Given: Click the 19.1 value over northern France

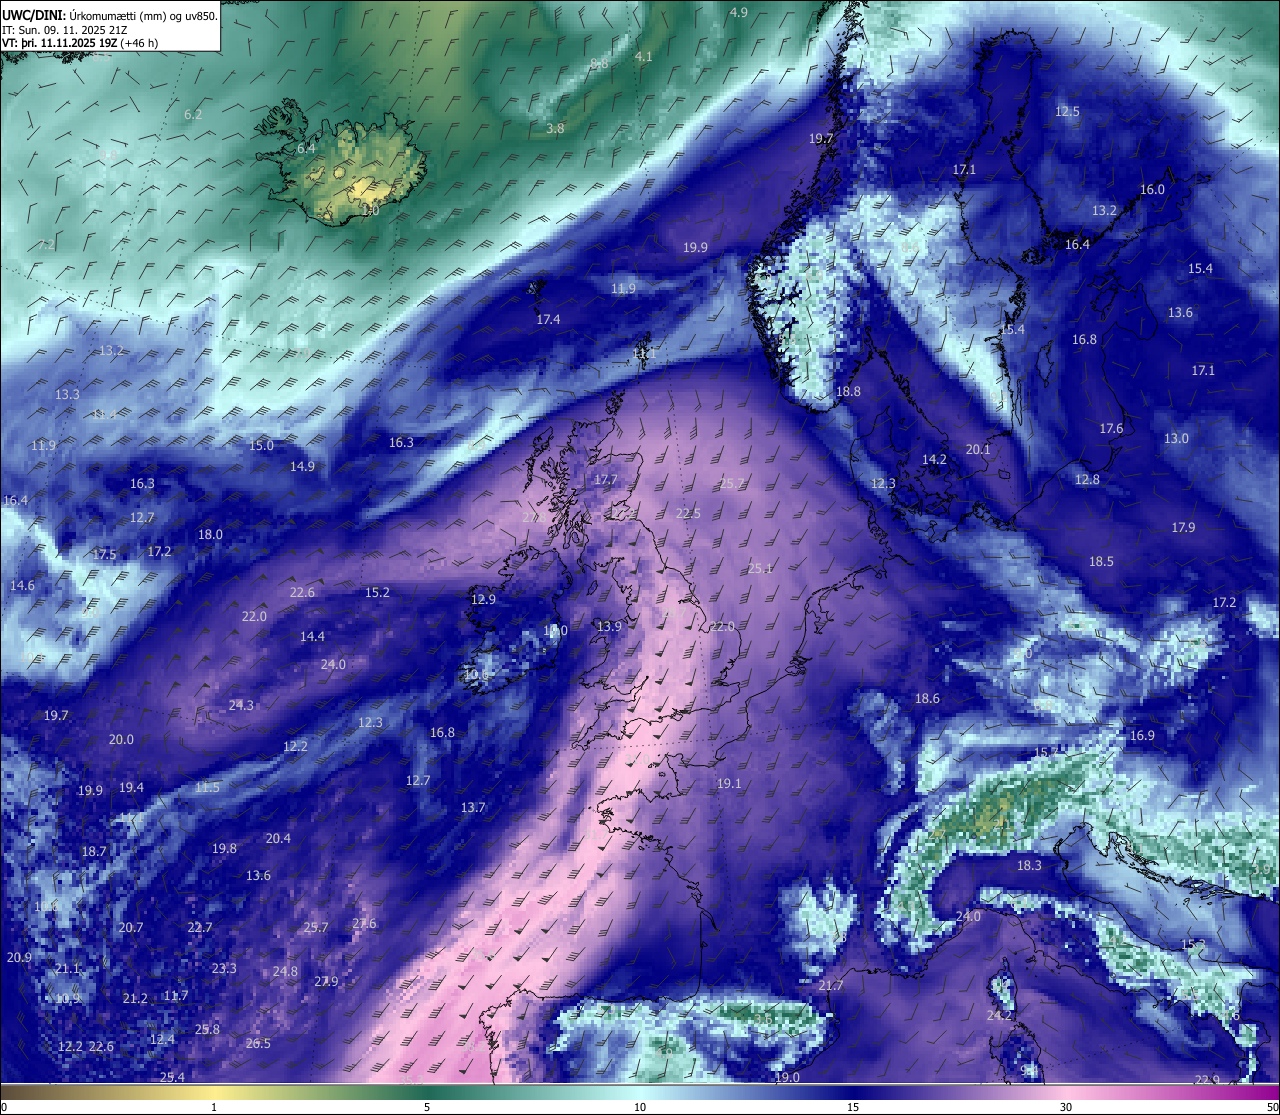Looking at the screenshot, I should pyautogui.click(x=729, y=784).
